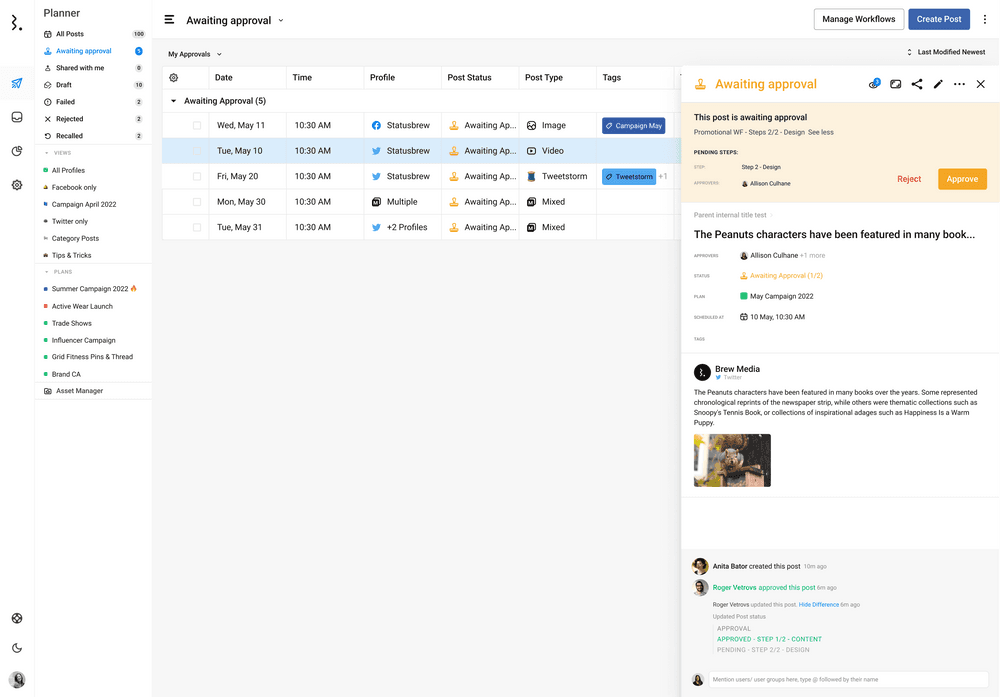The width and height of the screenshot is (1000, 697).
Task: Open the Reports pie chart icon
Action: point(17,151)
